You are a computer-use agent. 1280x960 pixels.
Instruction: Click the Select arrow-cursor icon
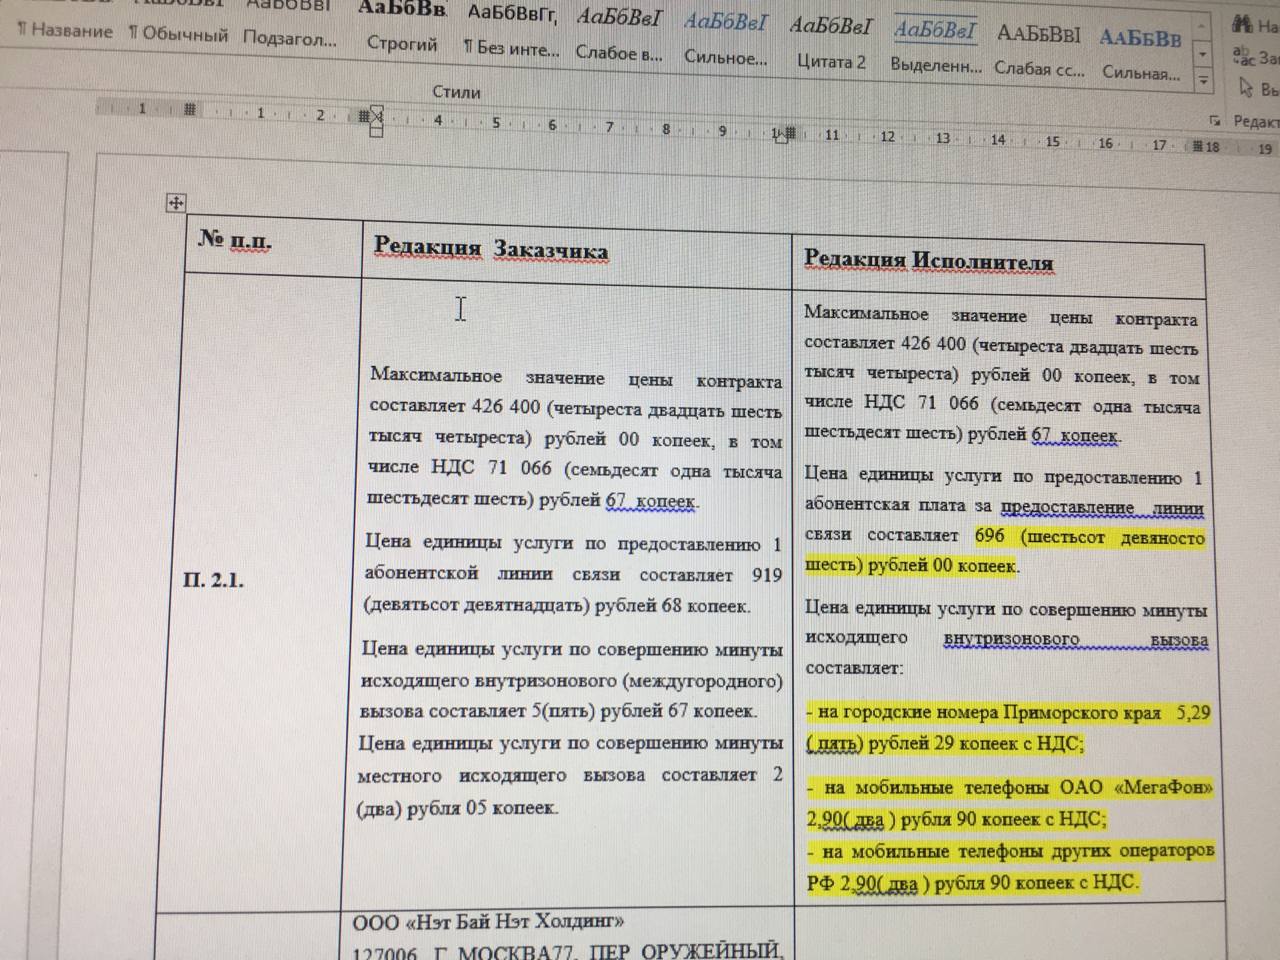click(x=1245, y=88)
